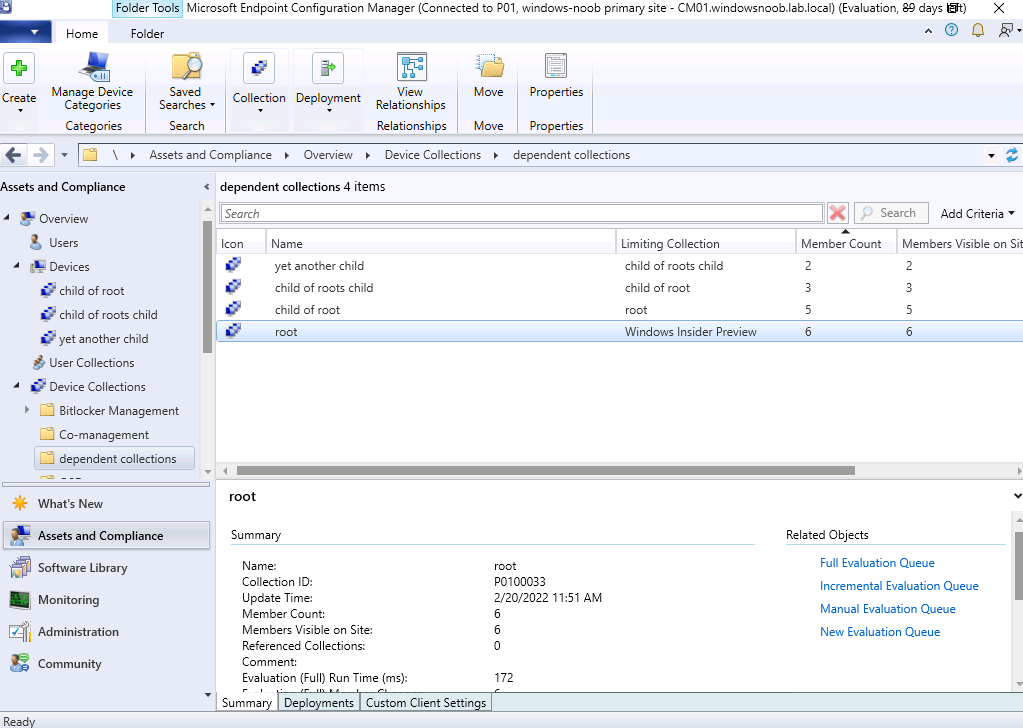Open the Deployment ribbon menu

[328, 82]
